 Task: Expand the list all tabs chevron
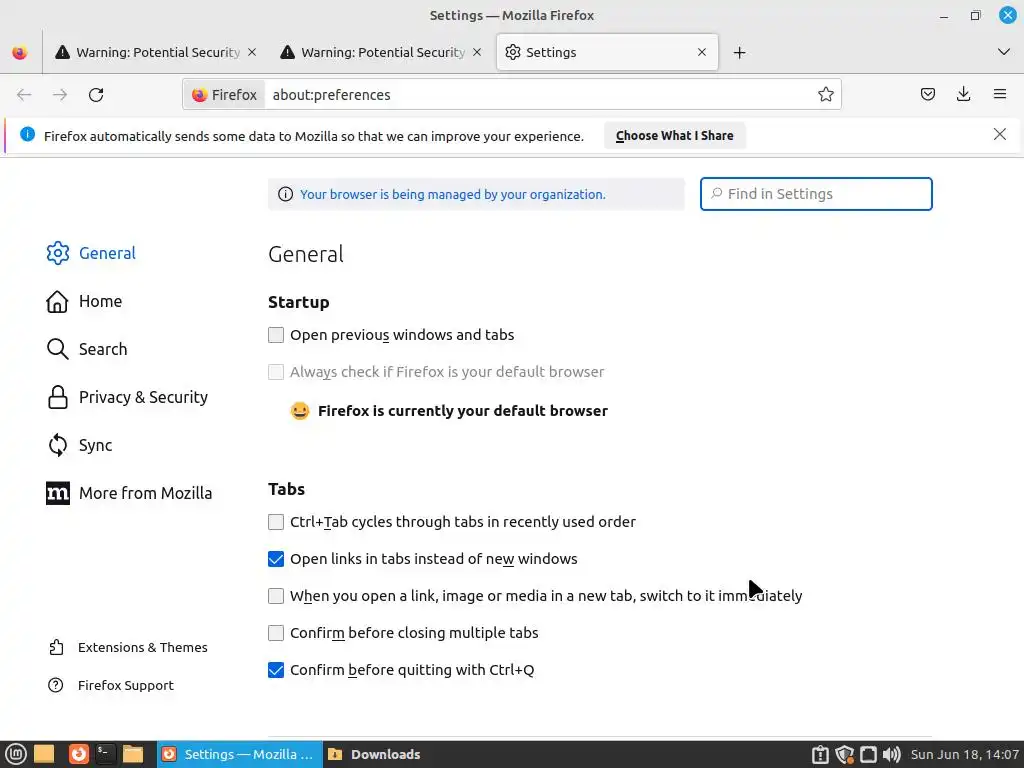pos(1004,52)
